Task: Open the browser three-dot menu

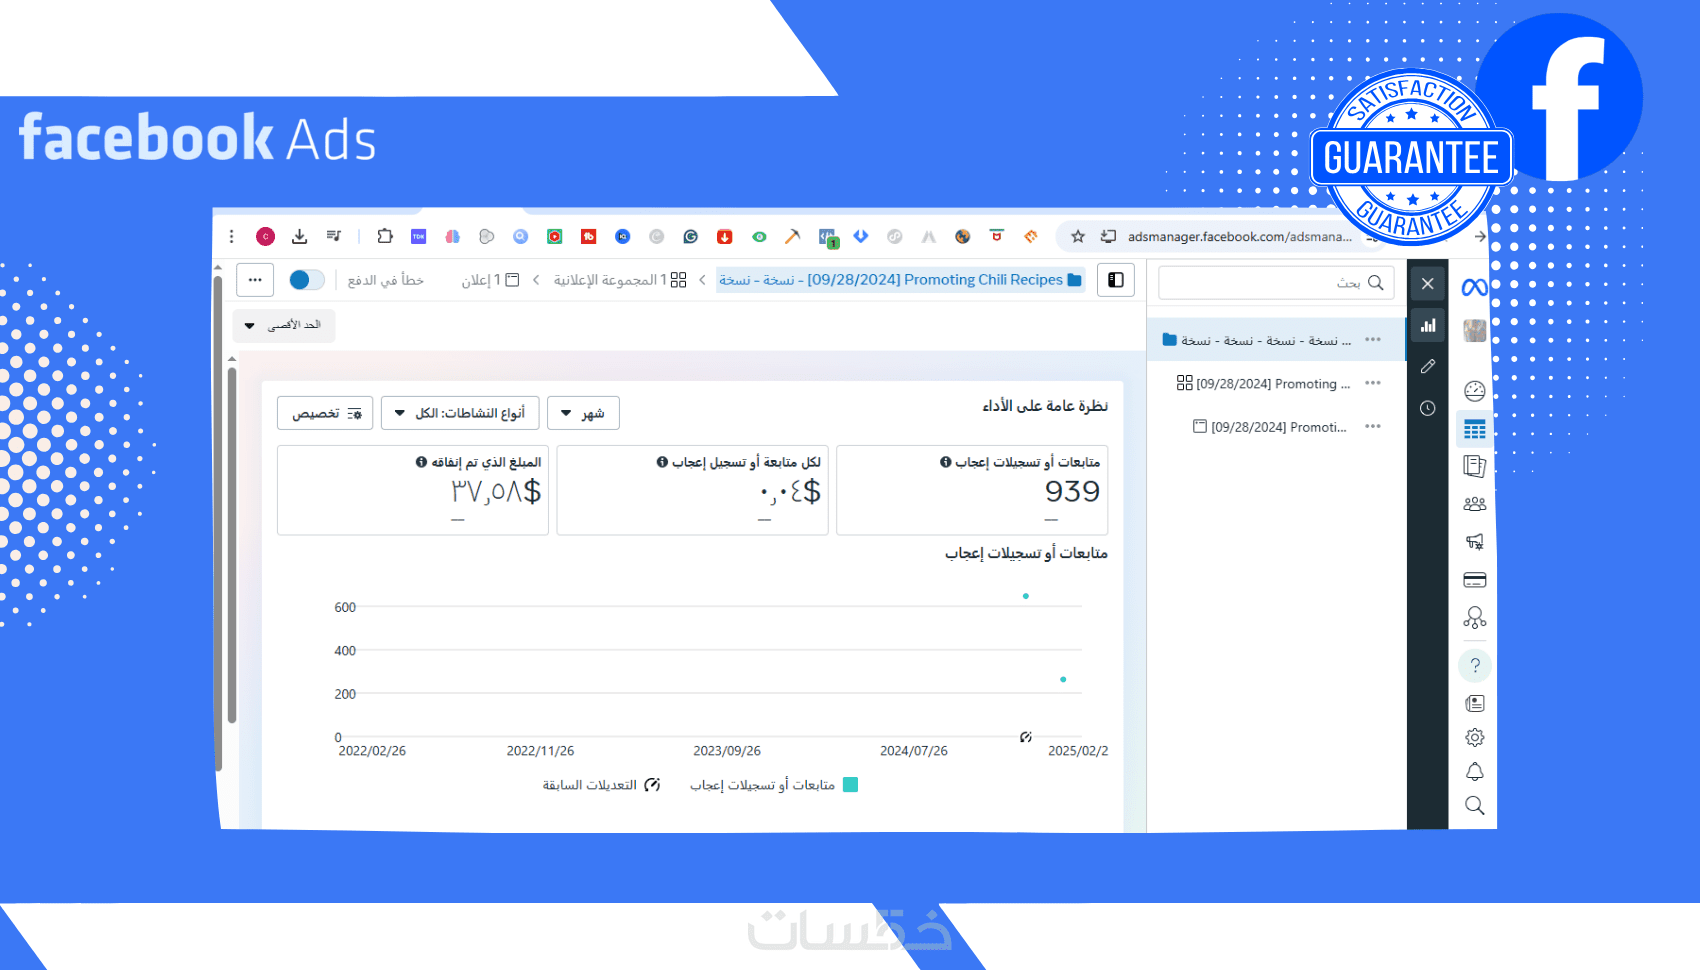Action: tap(231, 237)
